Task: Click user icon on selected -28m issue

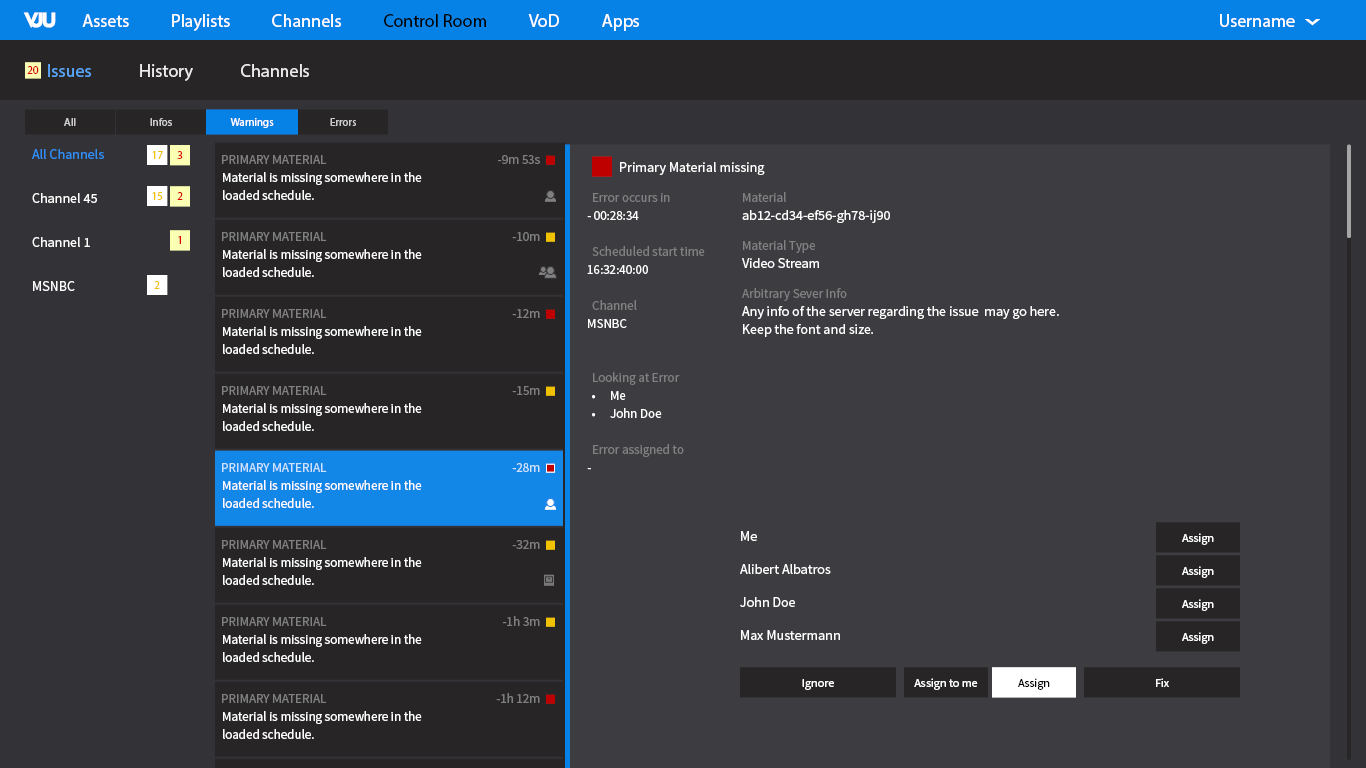Action: point(550,505)
